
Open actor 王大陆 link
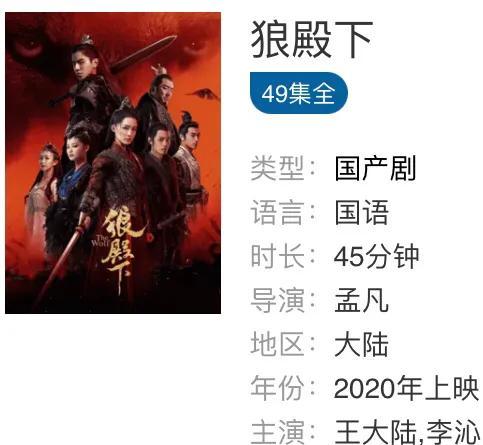tap(376, 432)
